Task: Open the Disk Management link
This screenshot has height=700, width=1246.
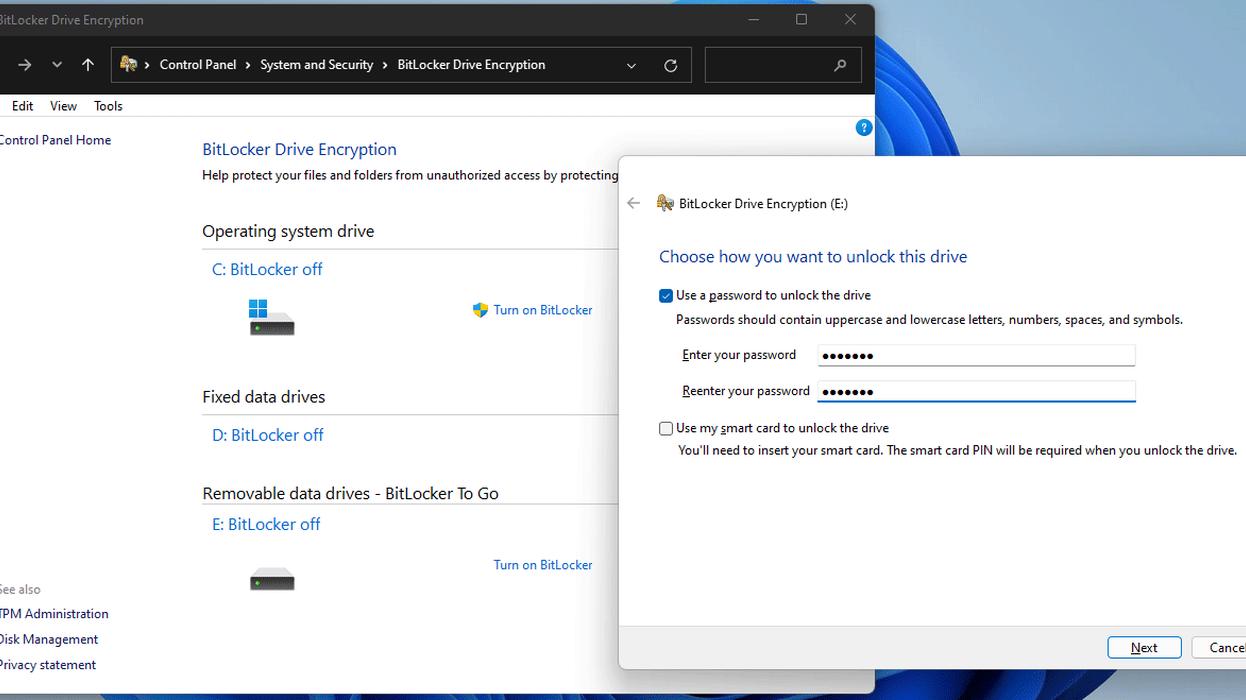Action: pos(49,639)
